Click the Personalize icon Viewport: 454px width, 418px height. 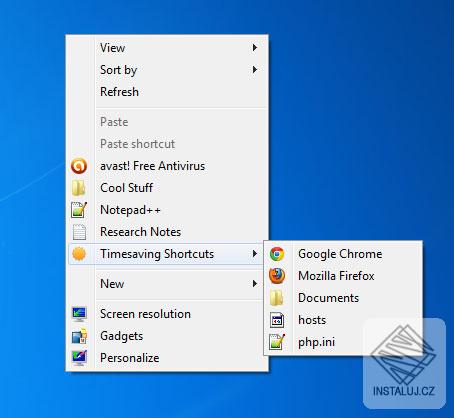79,358
